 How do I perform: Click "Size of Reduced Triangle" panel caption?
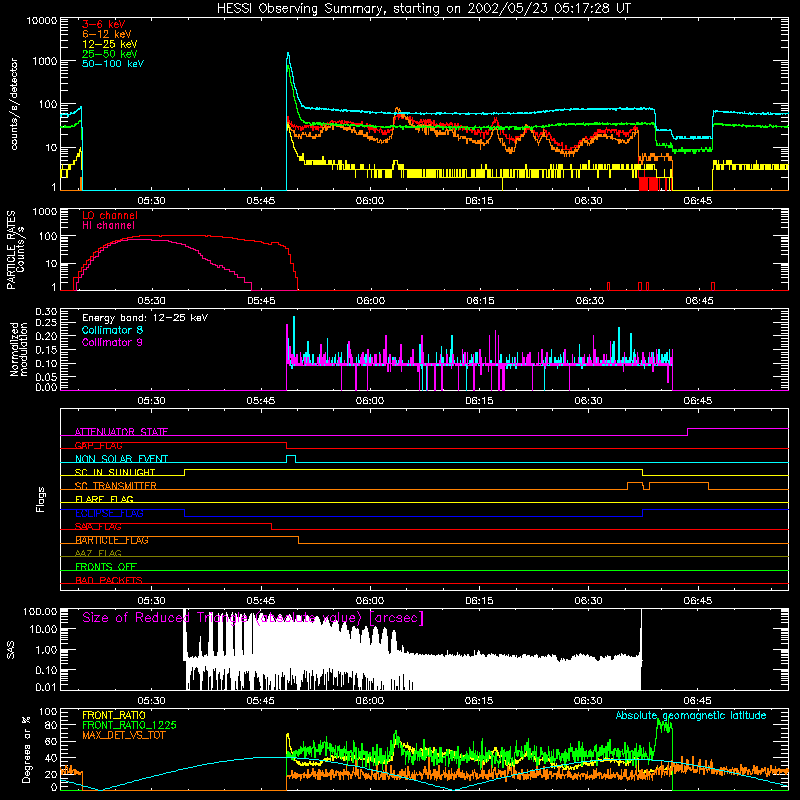pyautogui.click(x=253, y=618)
